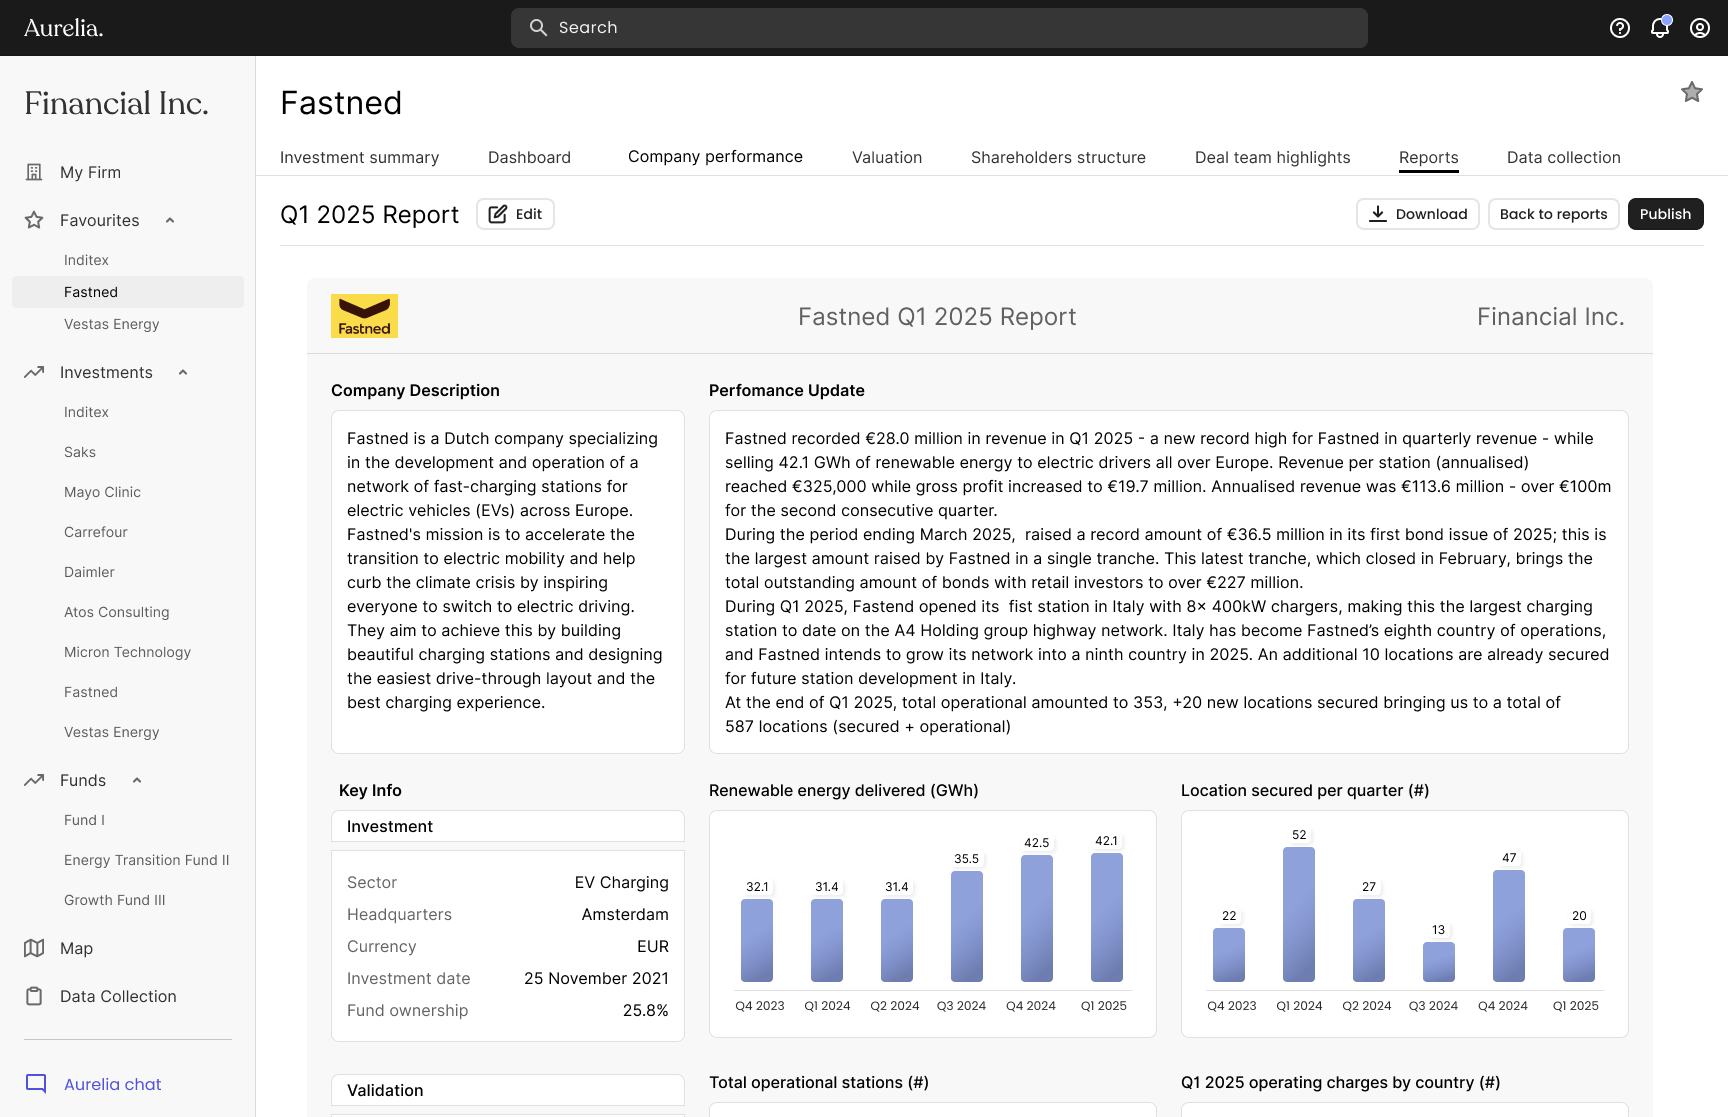The height and width of the screenshot is (1117, 1728).
Task: Open Micron Technology investment
Action: pyautogui.click(x=127, y=652)
